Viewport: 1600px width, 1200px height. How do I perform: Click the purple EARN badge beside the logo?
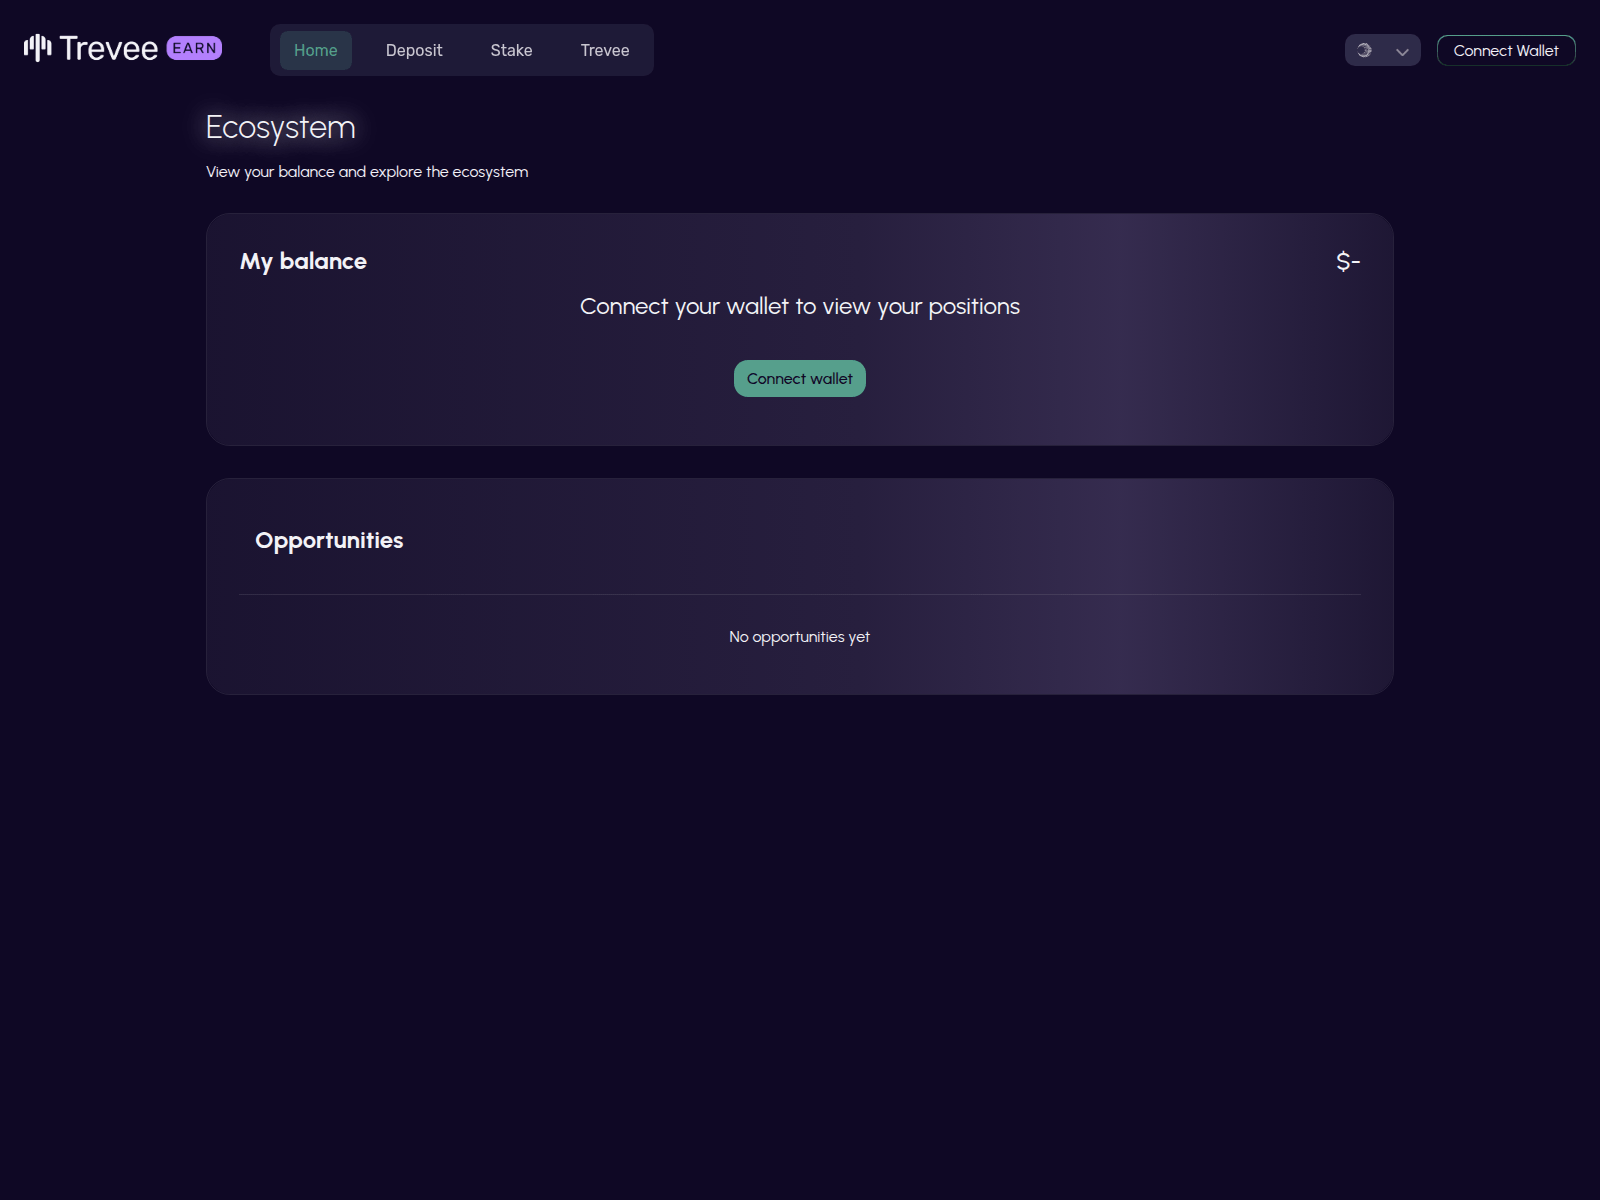pyautogui.click(x=194, y=47)
